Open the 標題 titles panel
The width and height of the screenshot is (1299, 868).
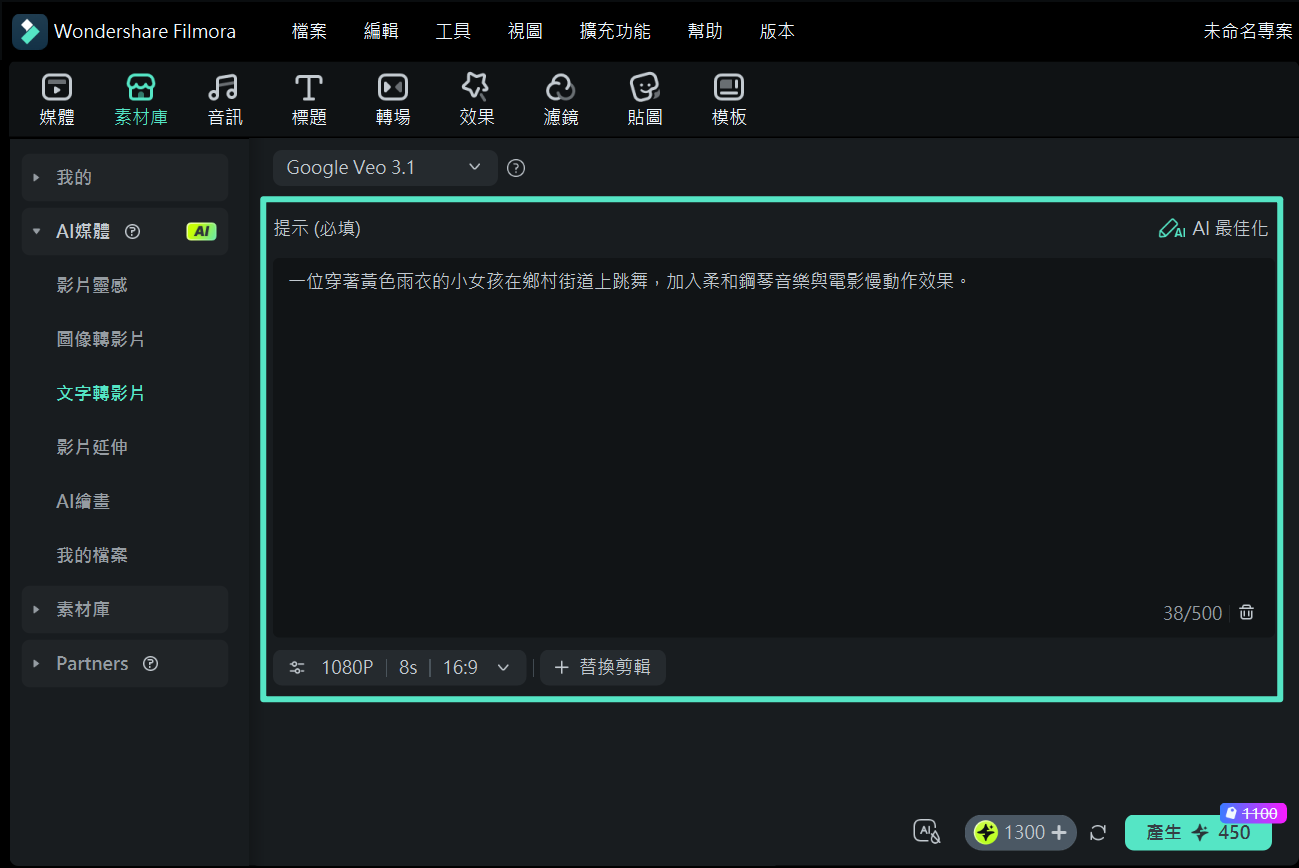pos(308,98)
